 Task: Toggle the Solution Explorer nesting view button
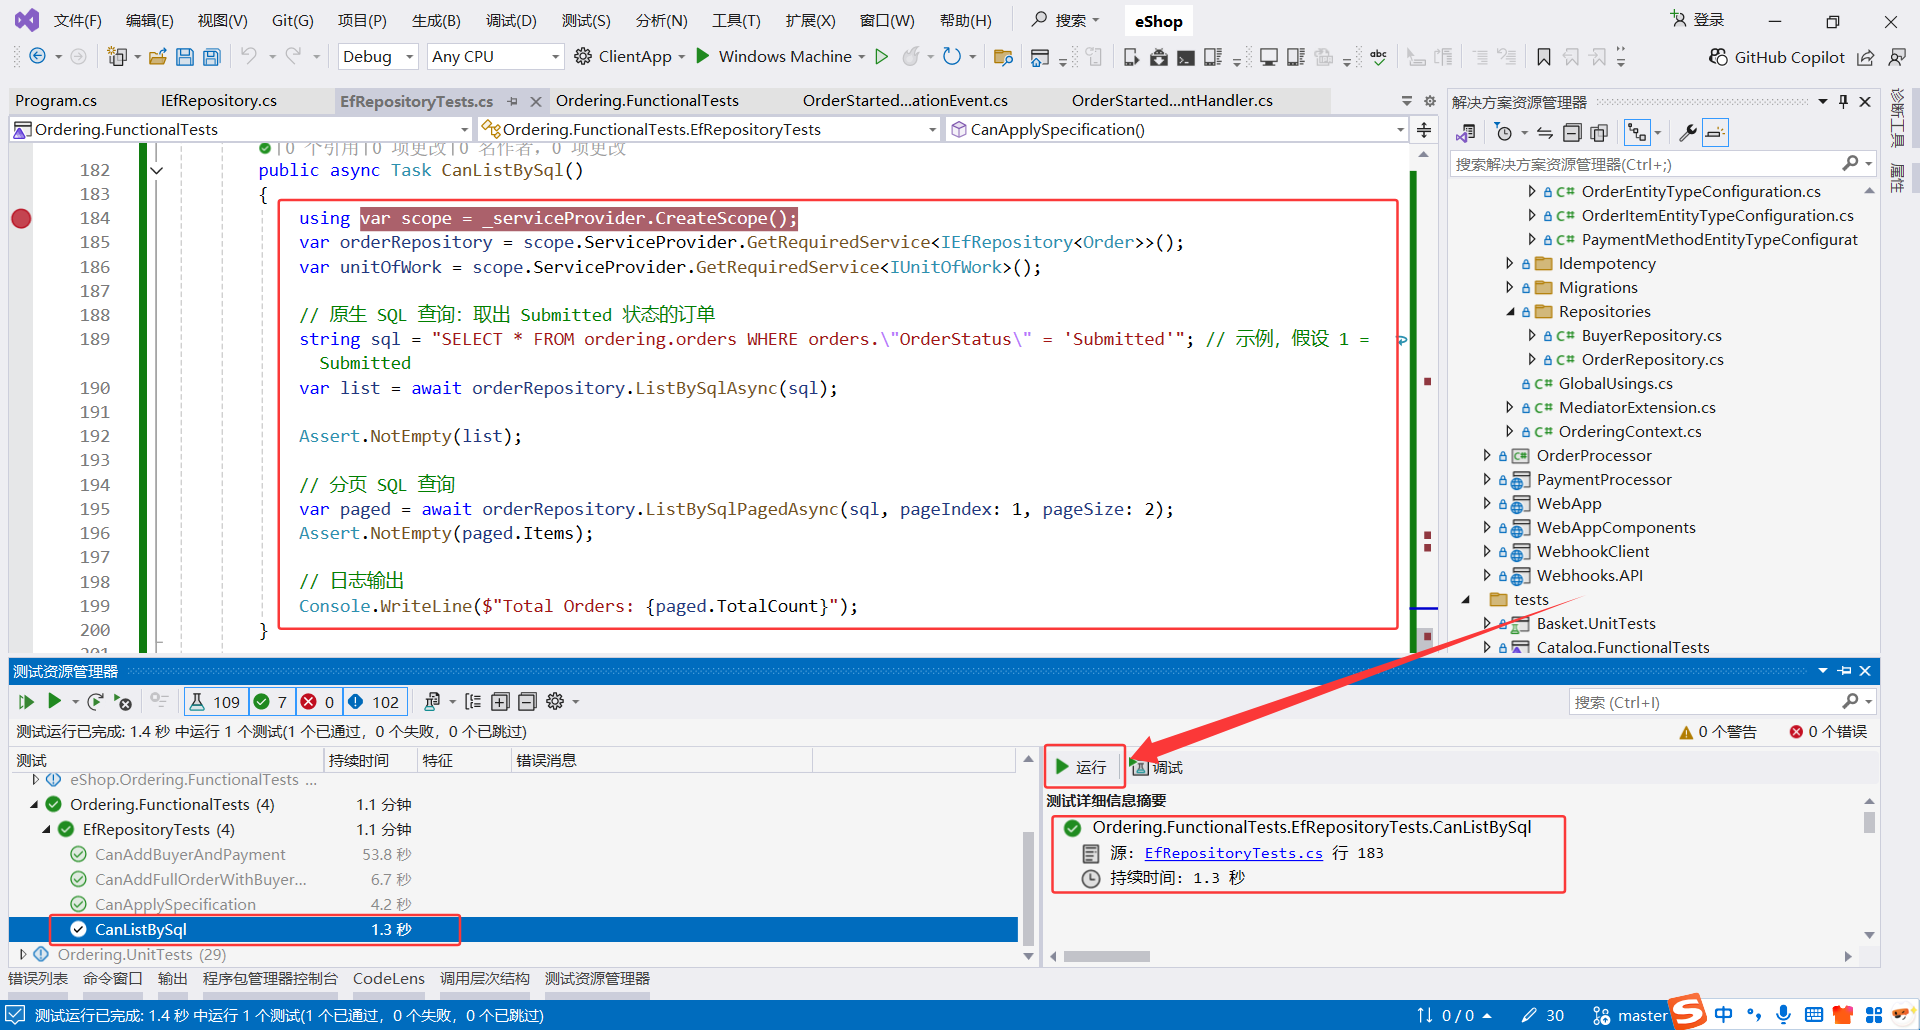[x=1636, y=133]
